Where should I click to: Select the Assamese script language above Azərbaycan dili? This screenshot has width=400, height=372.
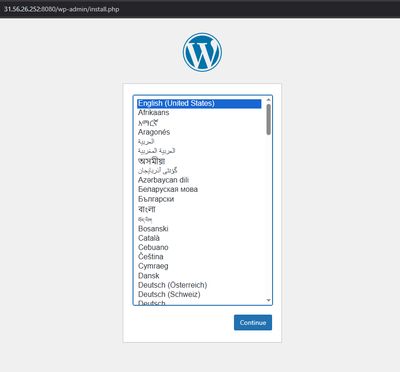[x=199, y=161]
